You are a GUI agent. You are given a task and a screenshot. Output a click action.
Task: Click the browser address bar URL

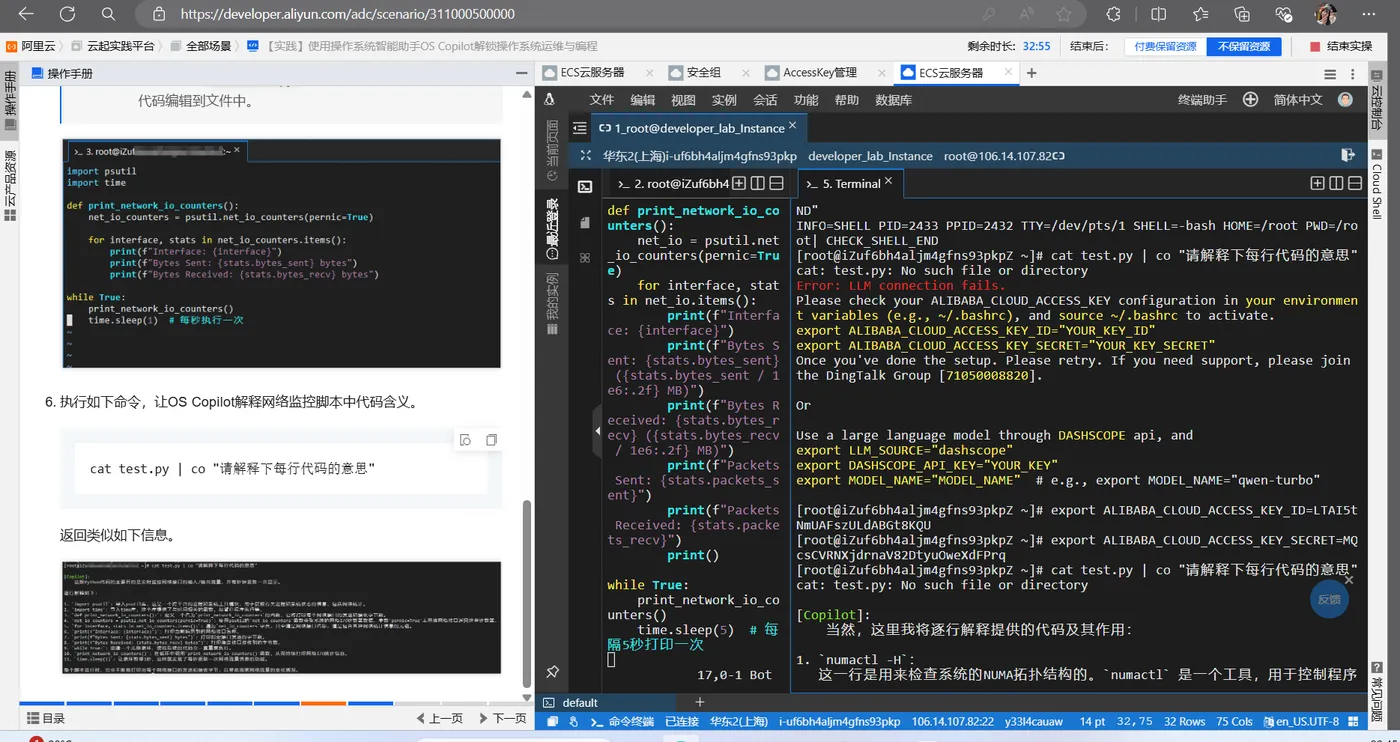click(348, 14)
